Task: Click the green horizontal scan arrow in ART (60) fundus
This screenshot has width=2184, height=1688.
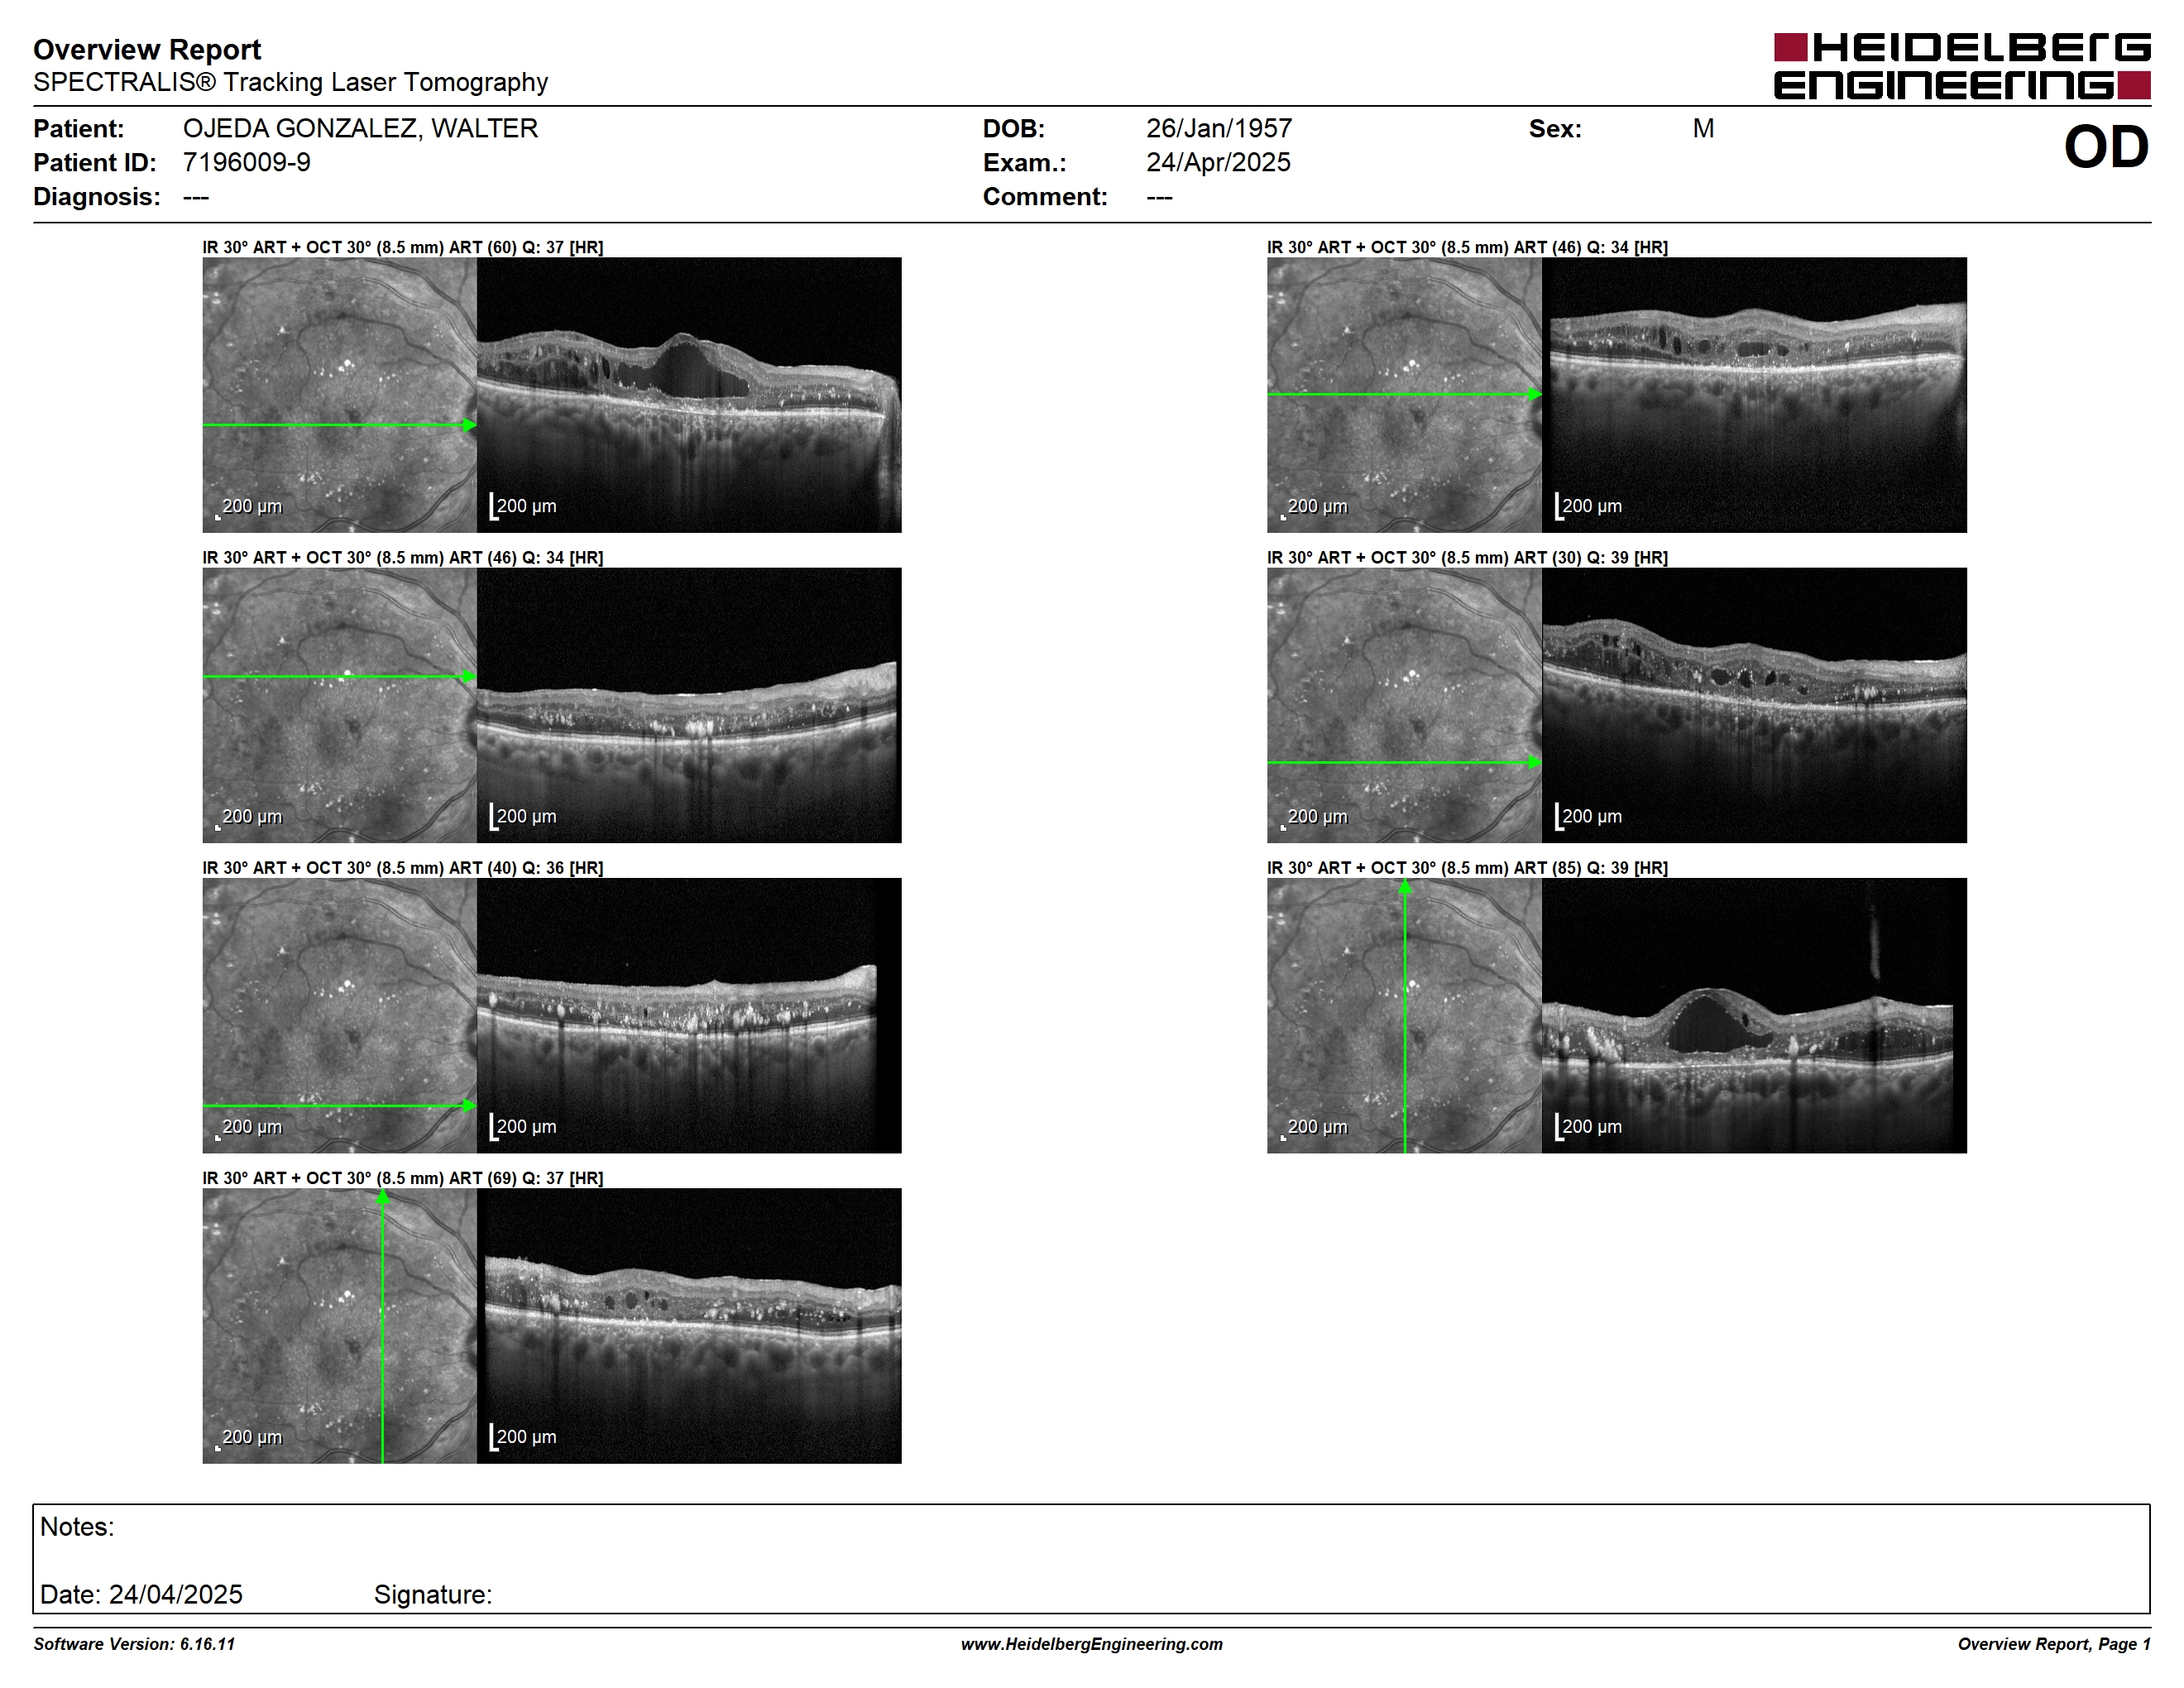Action: tap(340, 425)
